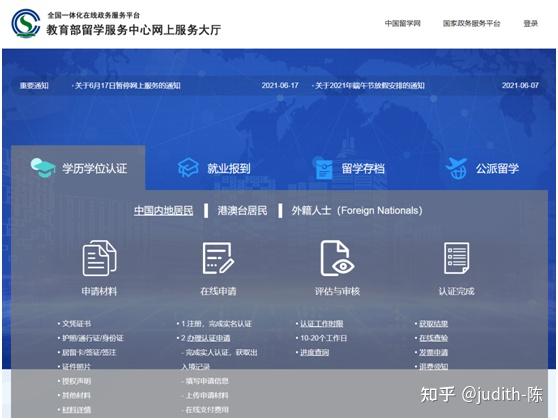The height and width of the screenshot is (420, 558).
Task: Click the 上传申请材料 step
Action: (207, 395)
